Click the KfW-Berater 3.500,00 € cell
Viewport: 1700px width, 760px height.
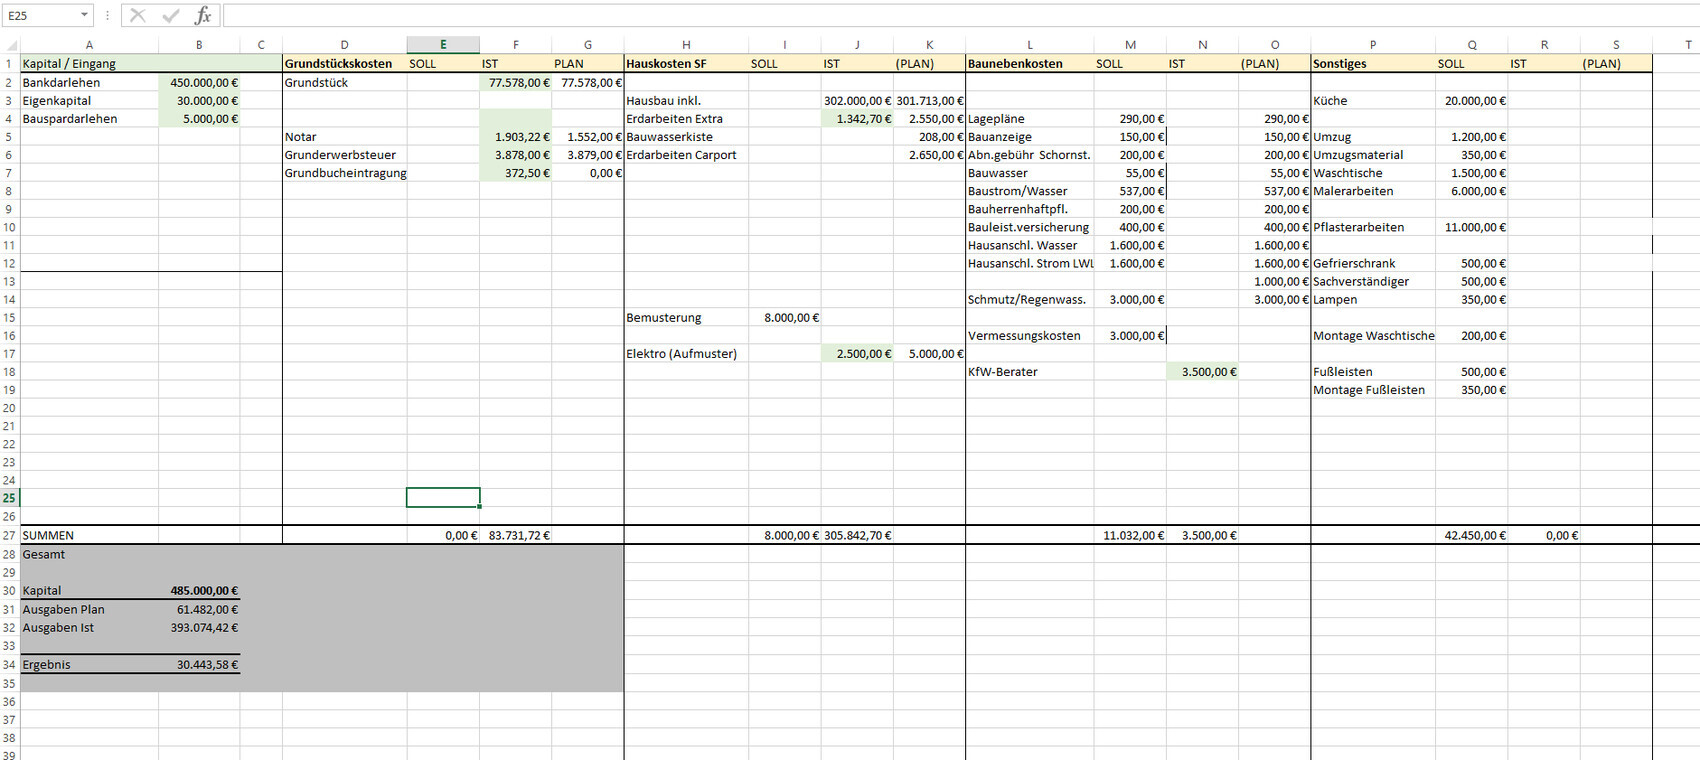click(x=1202, y=372)
